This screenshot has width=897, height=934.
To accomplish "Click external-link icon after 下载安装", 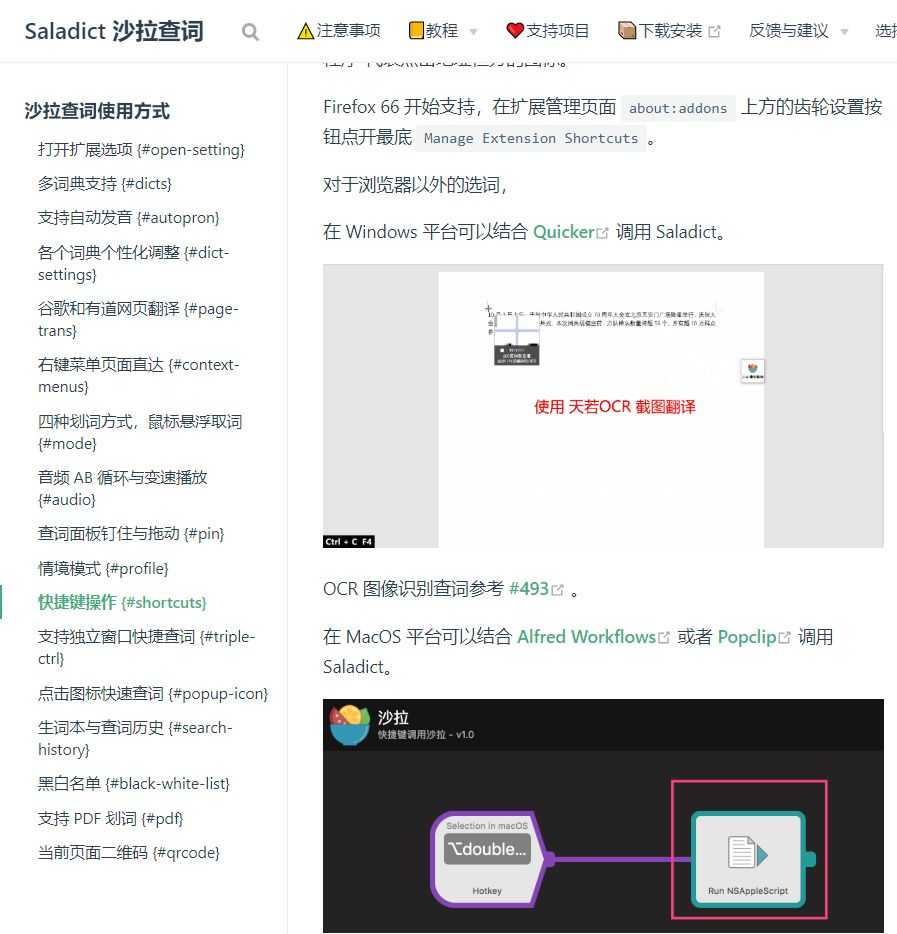I will 715,32.
